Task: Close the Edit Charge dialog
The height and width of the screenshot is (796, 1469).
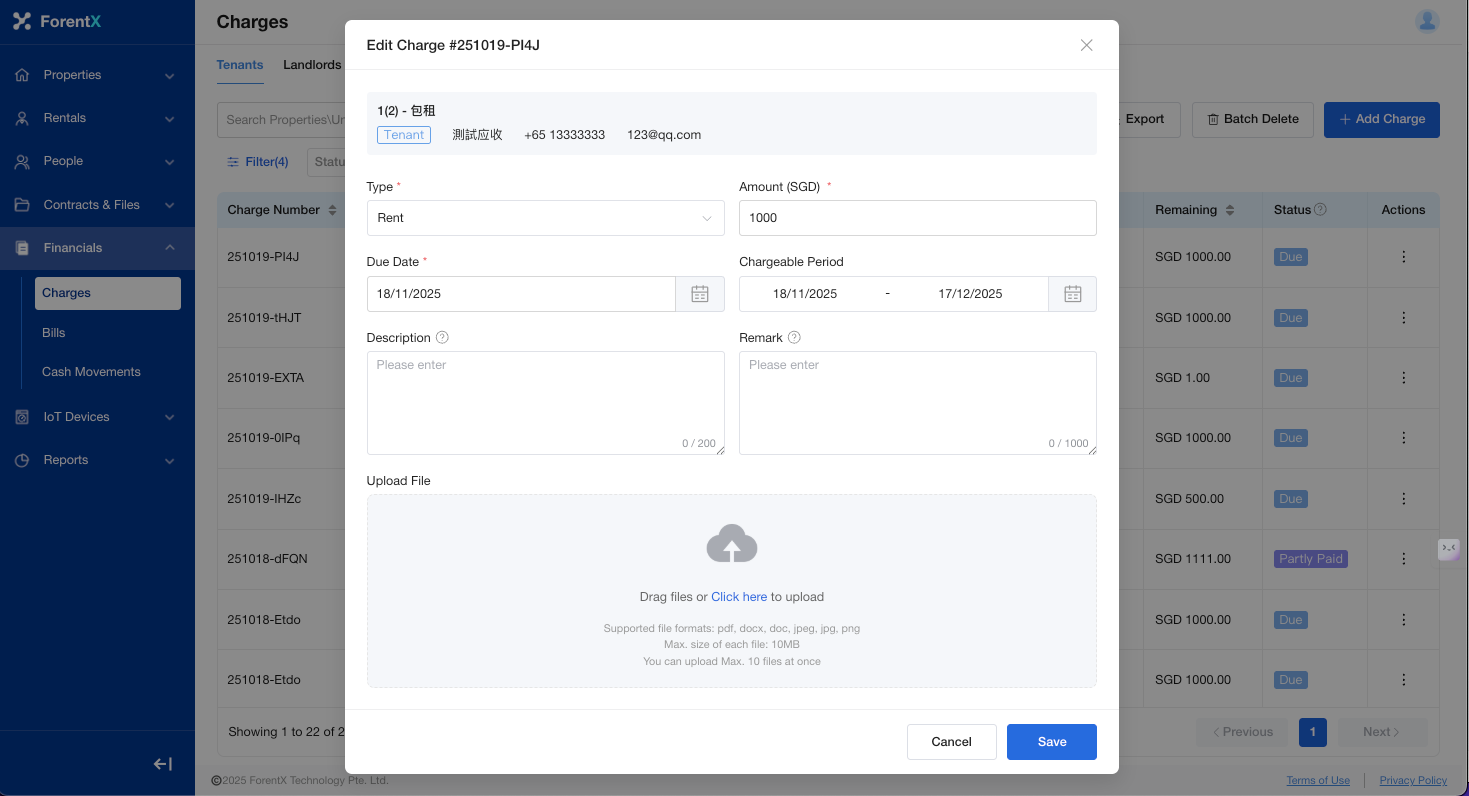Action: click(x=1086, y=45)
